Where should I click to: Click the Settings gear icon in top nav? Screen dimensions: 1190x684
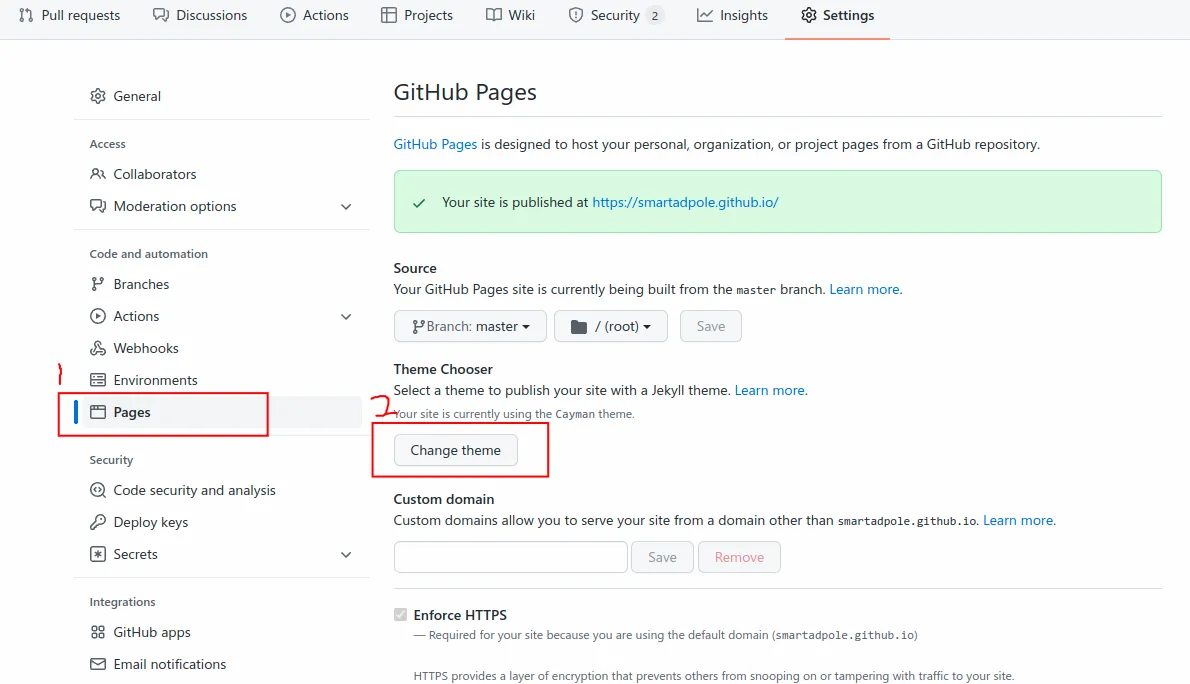[x=809, y=15]
